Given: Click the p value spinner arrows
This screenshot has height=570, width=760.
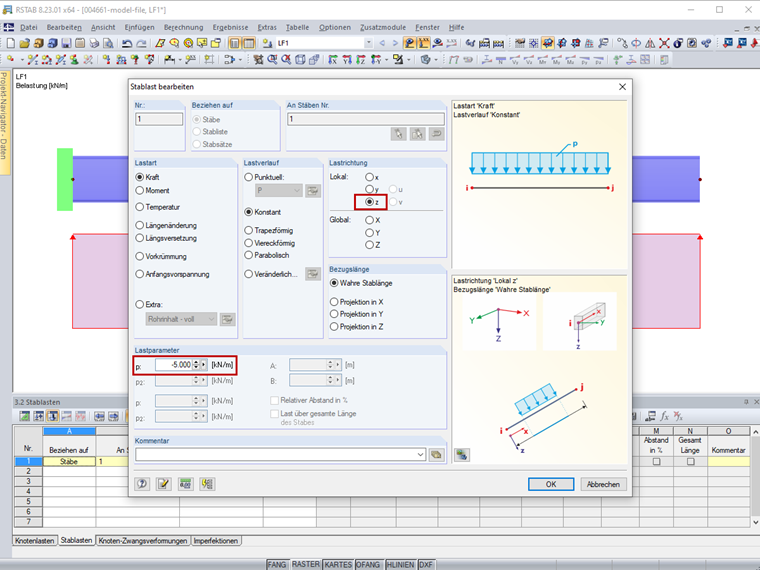Looking at the screenshot, I should point(196,364).
